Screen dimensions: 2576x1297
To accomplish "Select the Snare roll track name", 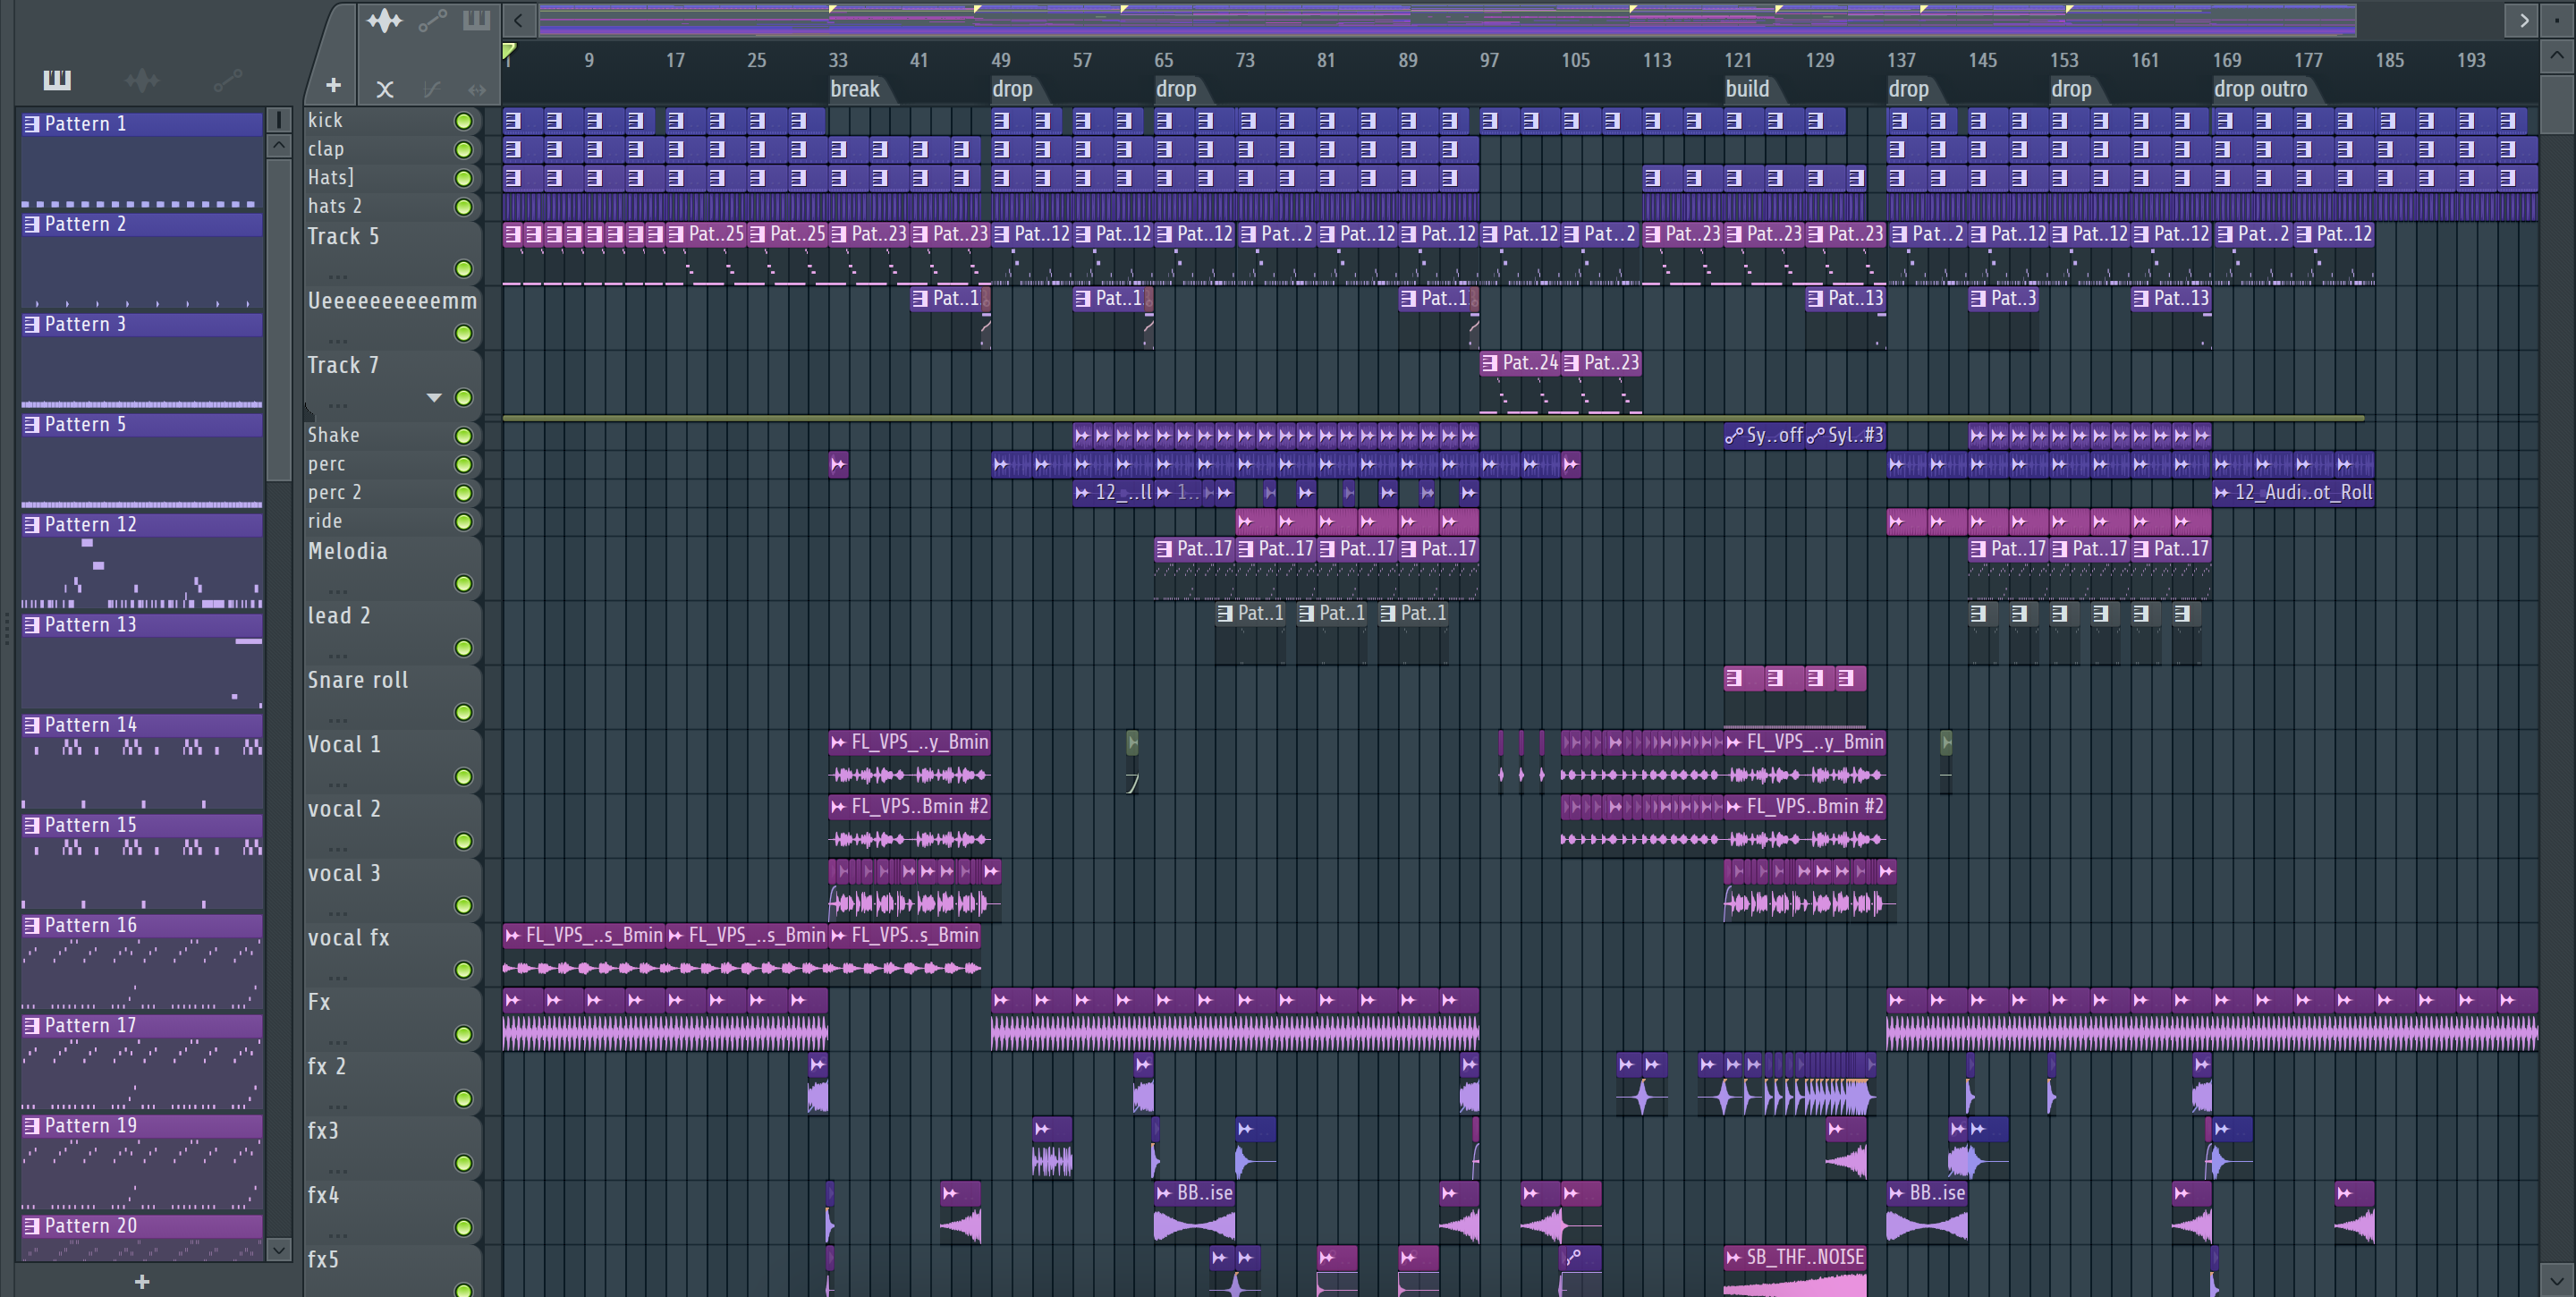I will pyautogui.click(x=358, y=681).
